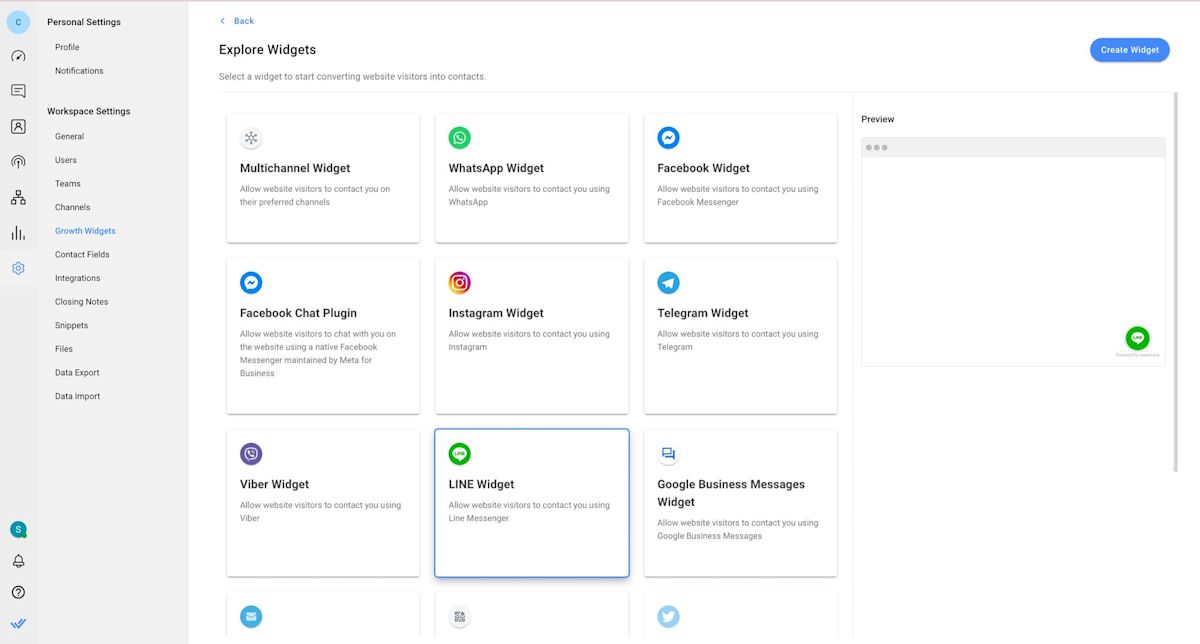The width and height of the screenshot is (1200, 644).
Task: Select the Telegram Widget card title
Action: [x=702, y=313]
